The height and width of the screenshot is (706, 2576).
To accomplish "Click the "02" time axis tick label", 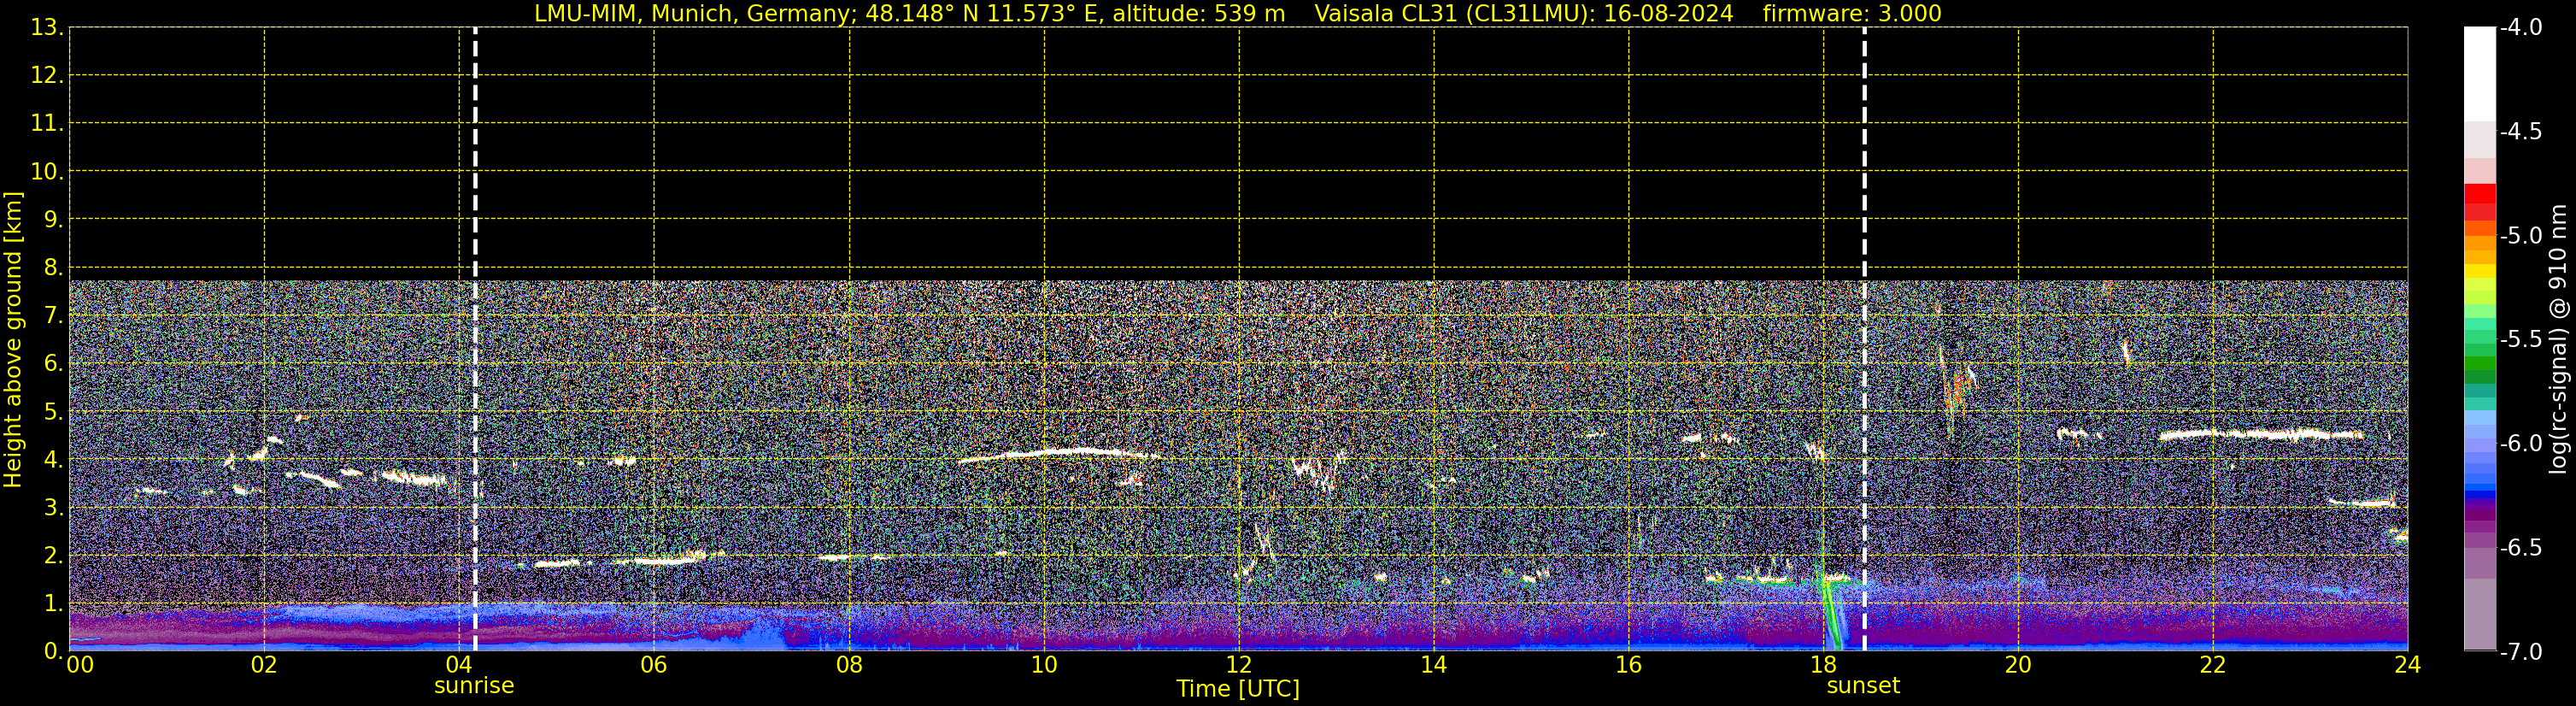I will [x=264, y=665].
